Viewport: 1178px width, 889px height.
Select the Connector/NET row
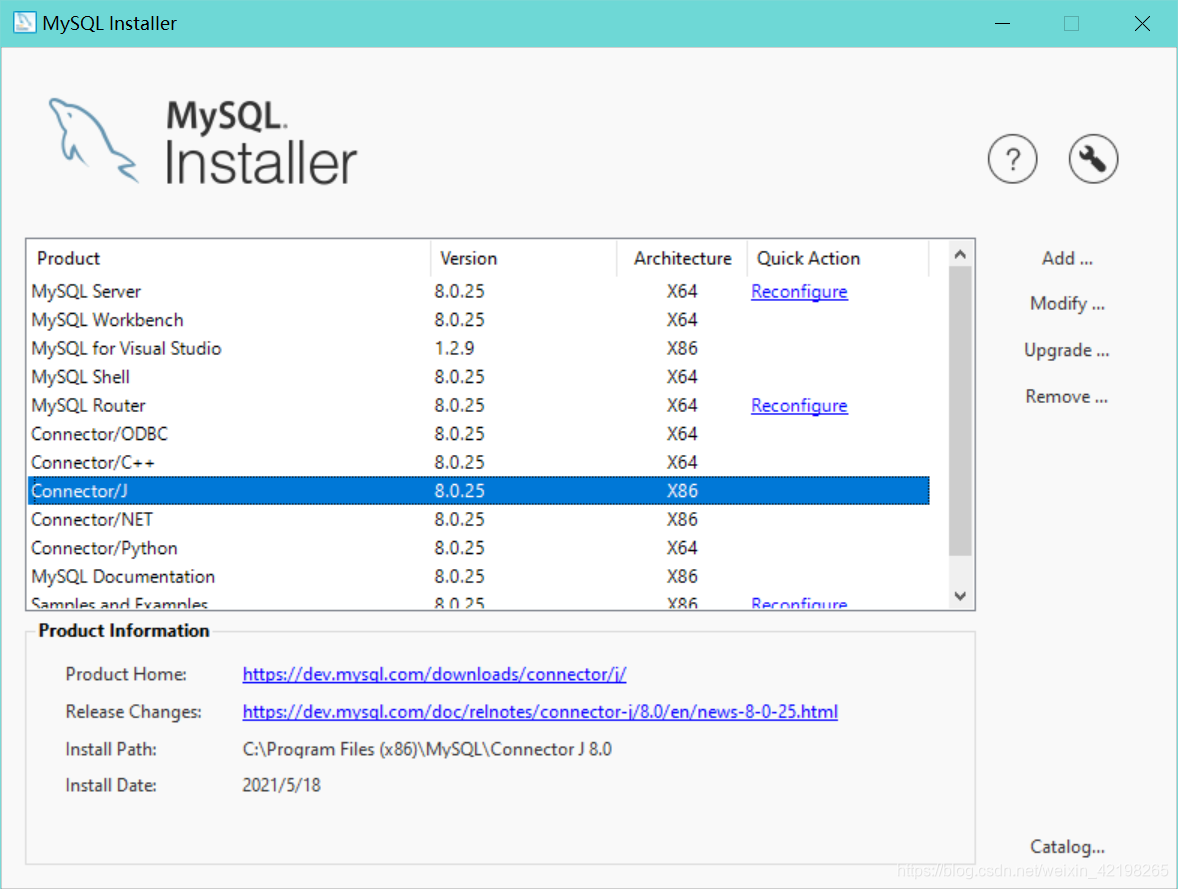479,520
